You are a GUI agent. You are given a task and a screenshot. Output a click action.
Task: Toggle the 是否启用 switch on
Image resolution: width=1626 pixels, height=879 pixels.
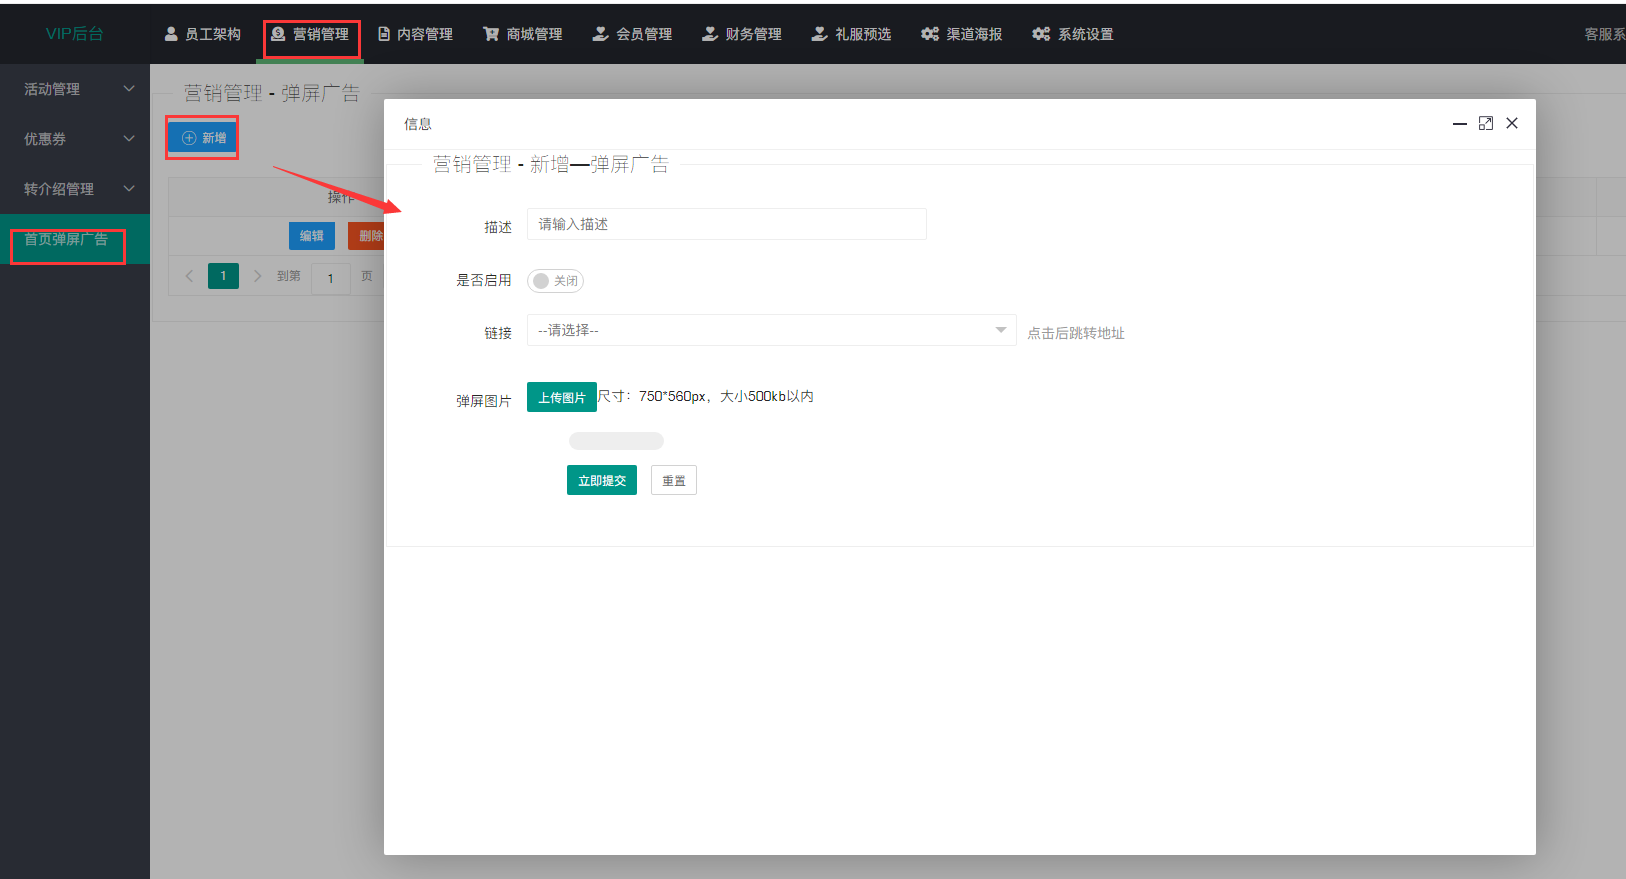point(556,281)
